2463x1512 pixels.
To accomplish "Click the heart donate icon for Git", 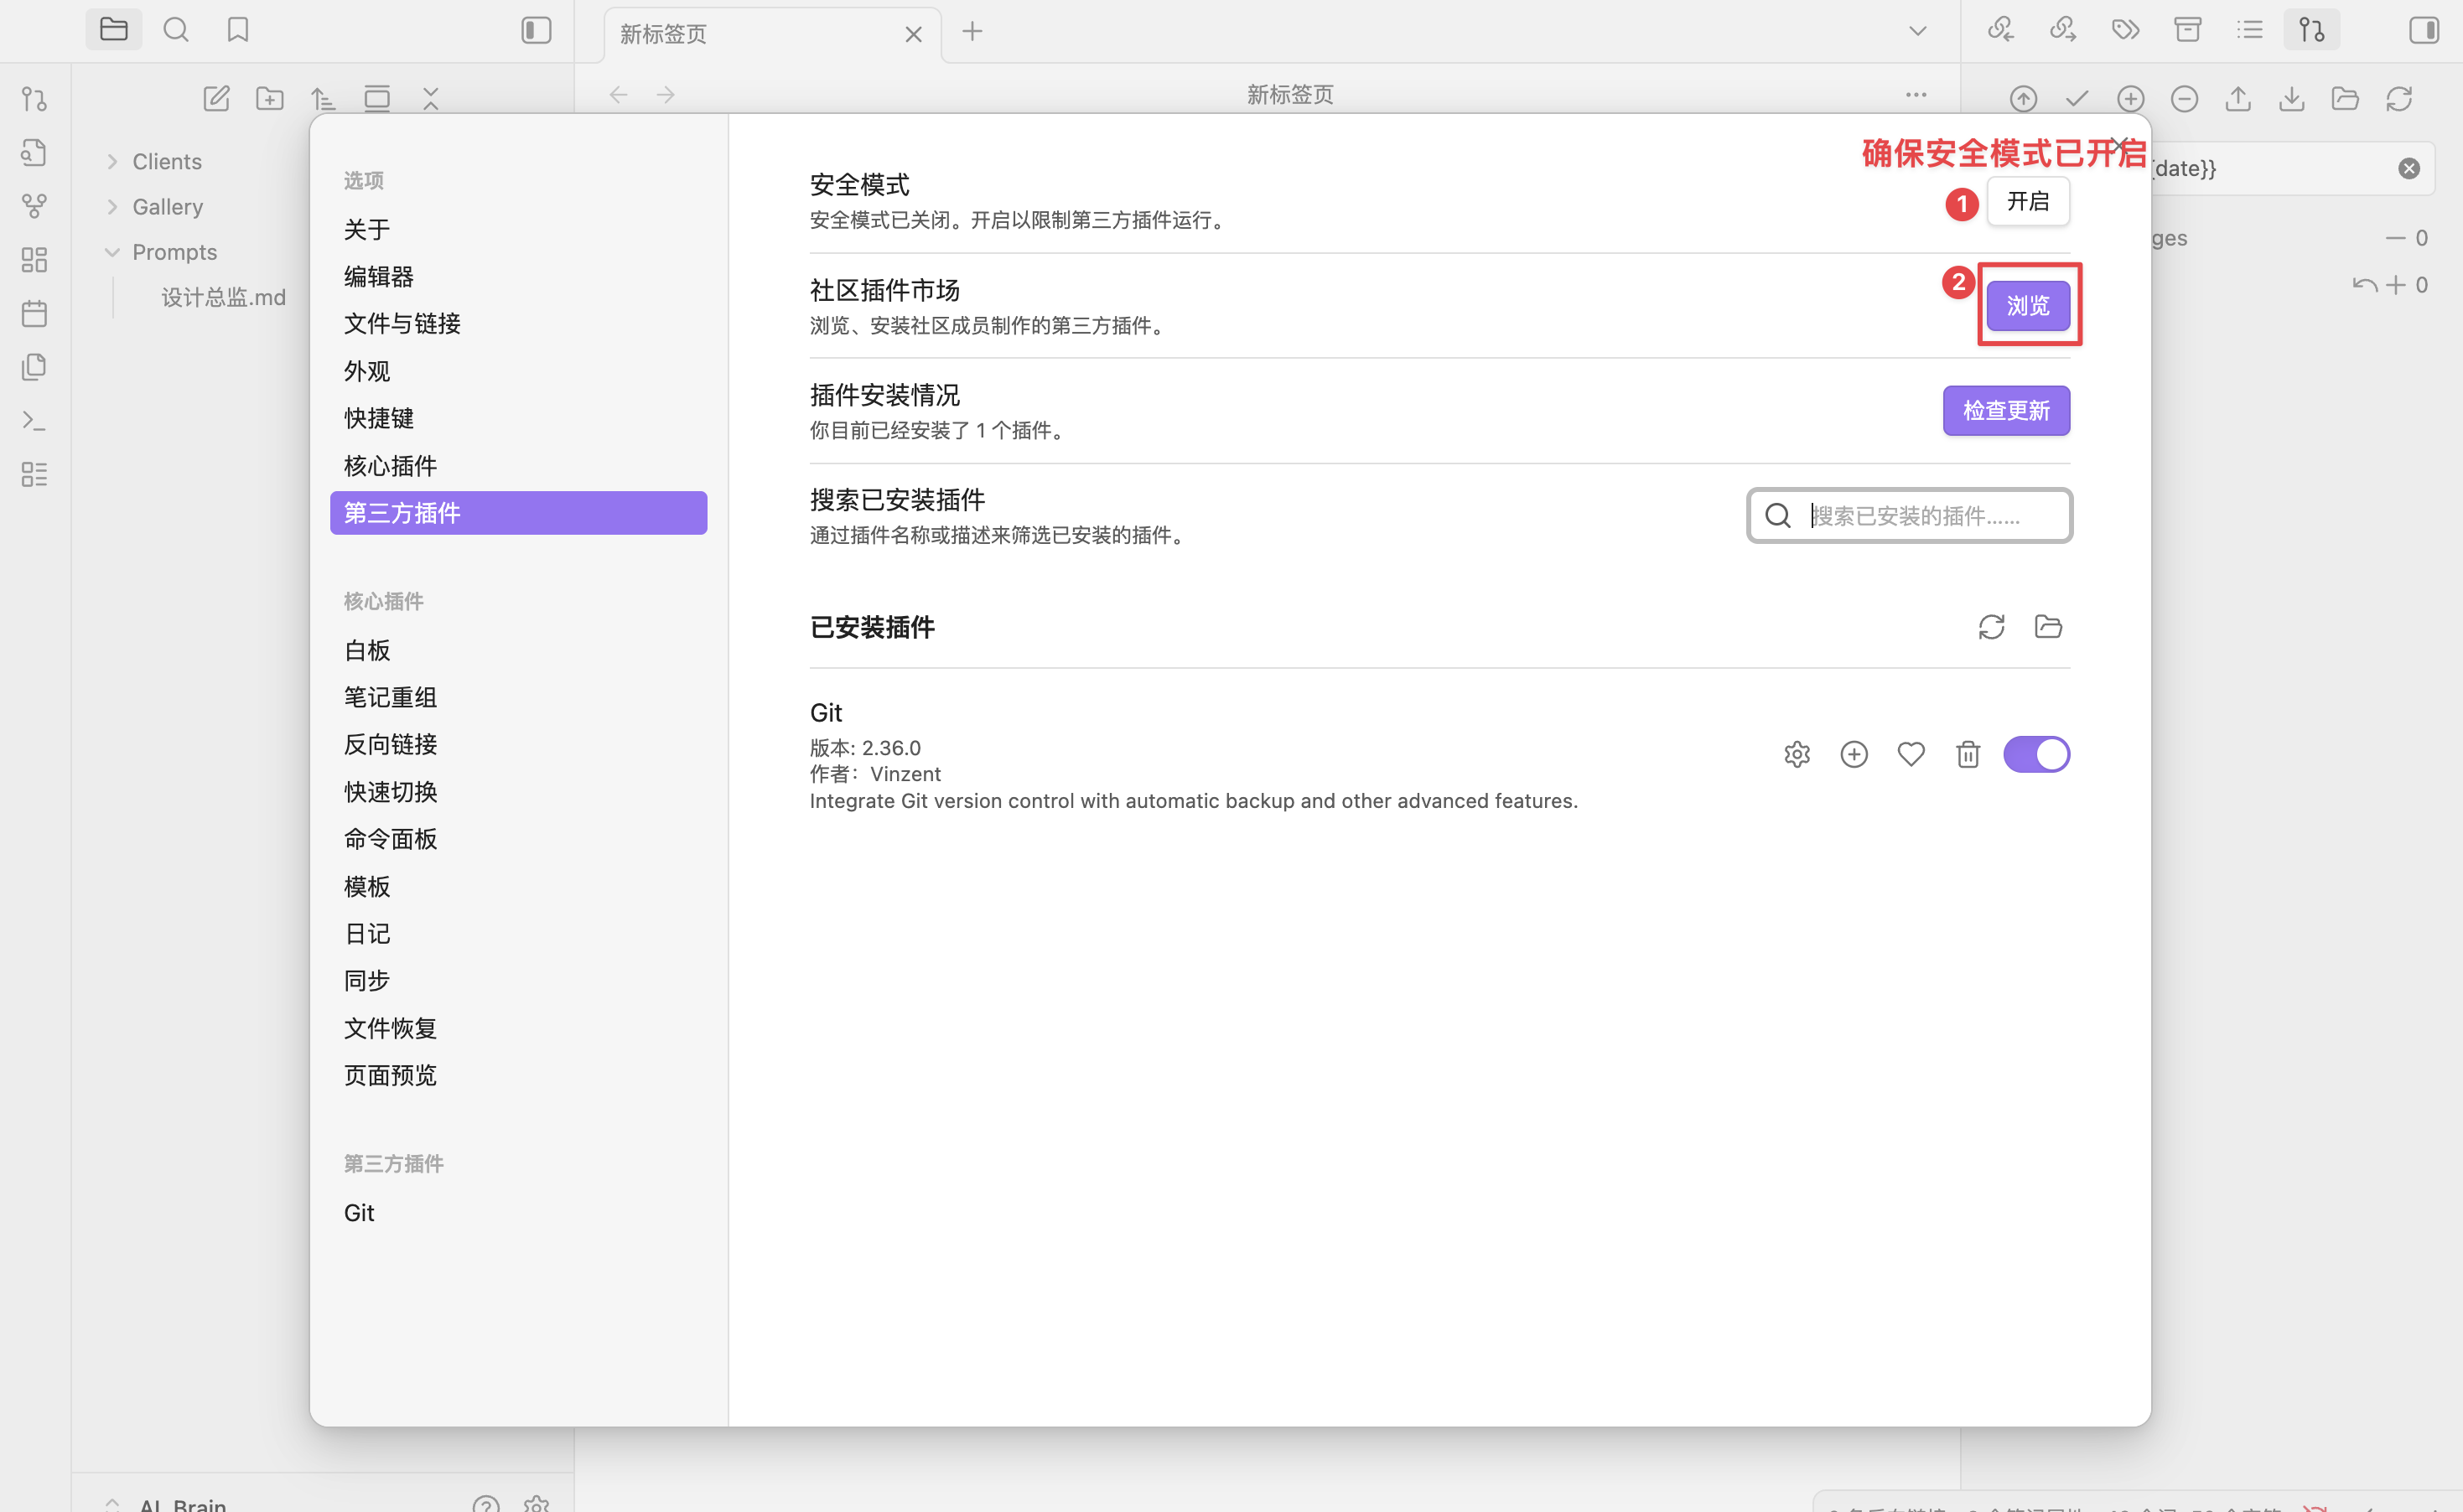I will (x=1910, y=754).
